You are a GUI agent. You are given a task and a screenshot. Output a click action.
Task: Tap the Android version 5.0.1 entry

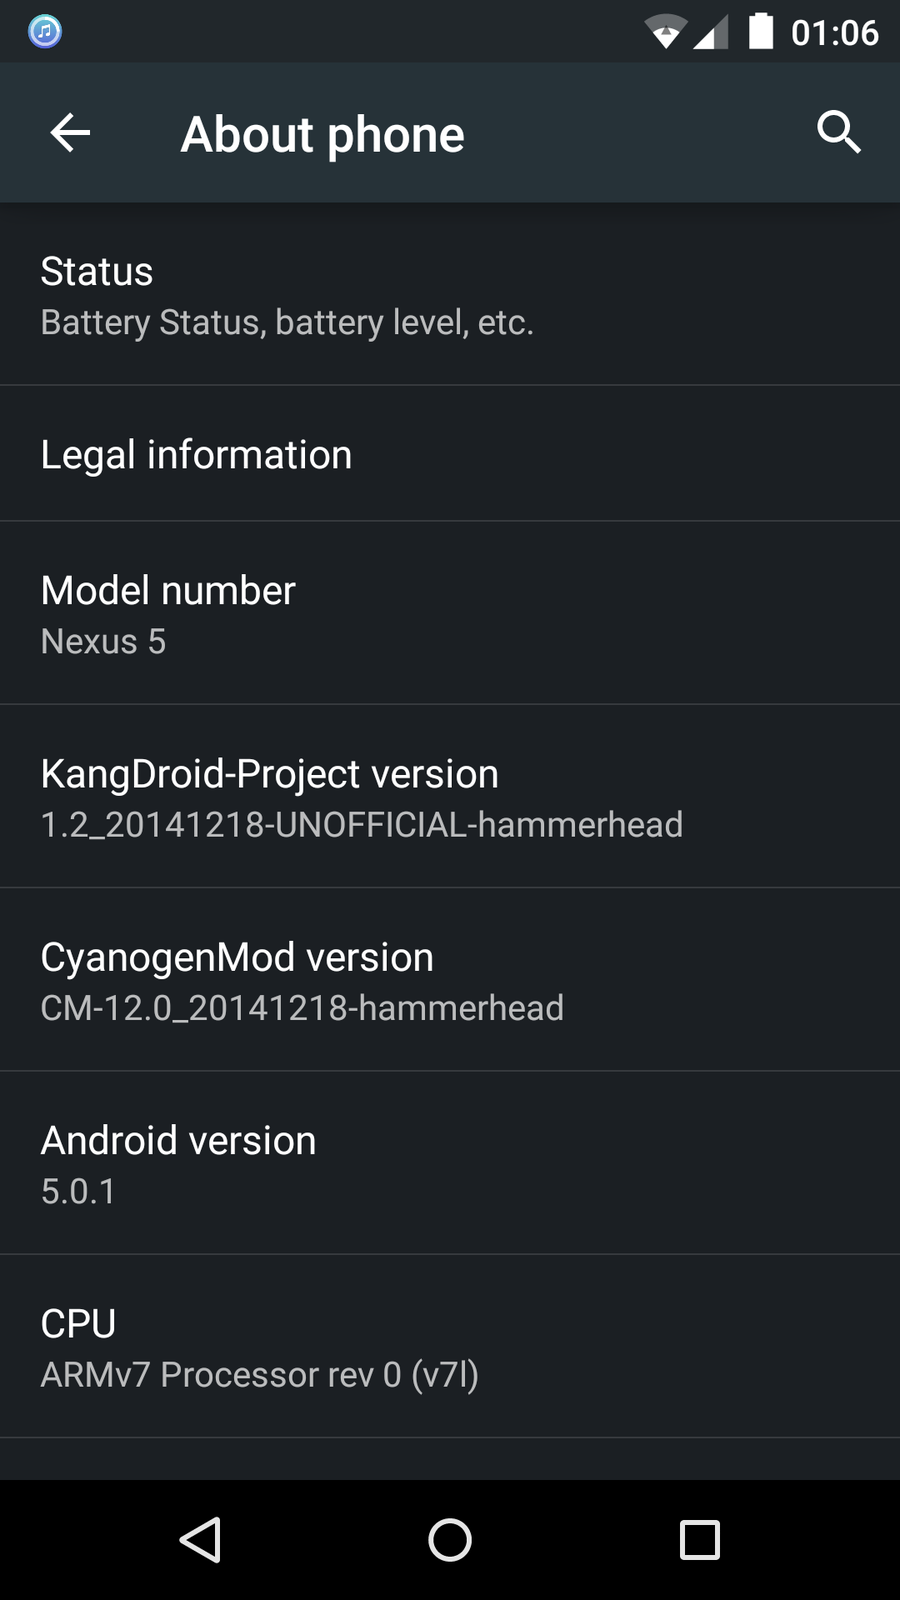coord(450,1164)
